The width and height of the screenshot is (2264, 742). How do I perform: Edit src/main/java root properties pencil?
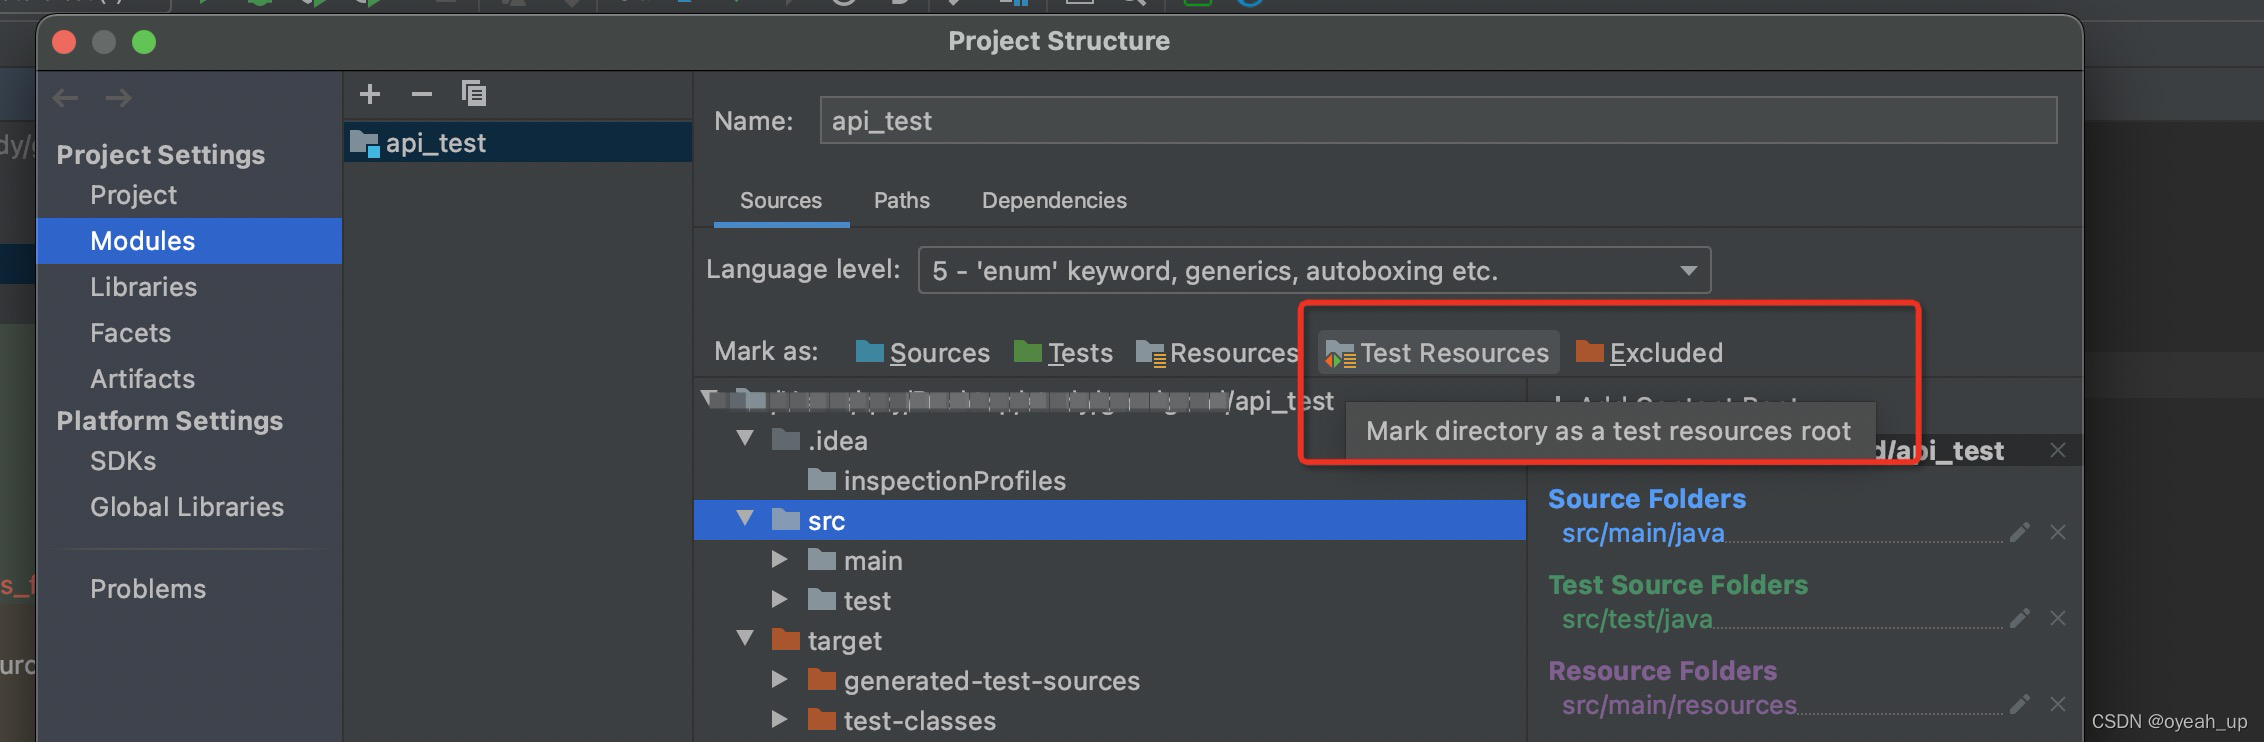coord(2019,533)
